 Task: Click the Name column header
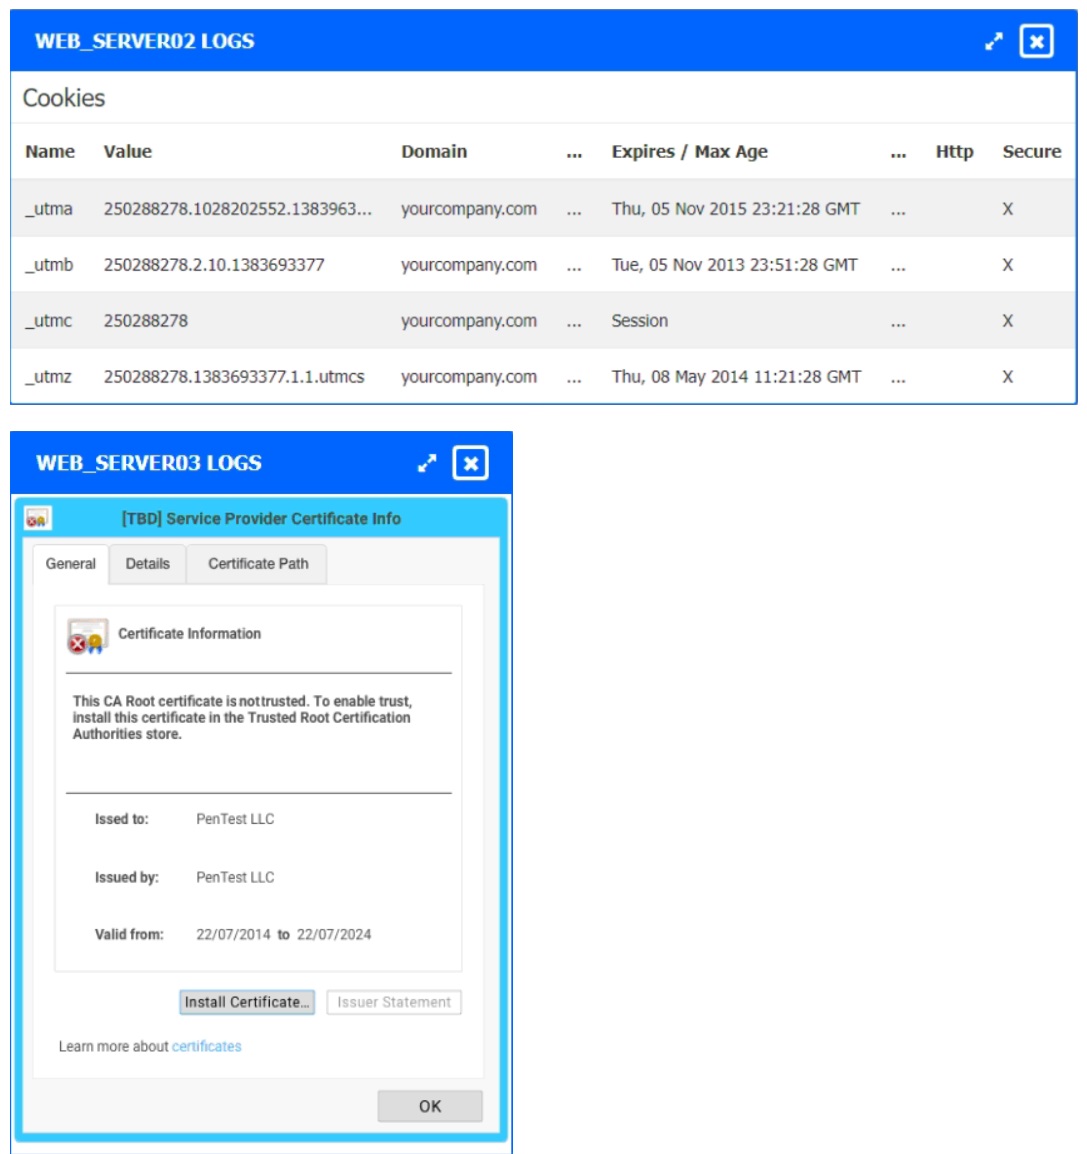[52, 151]
